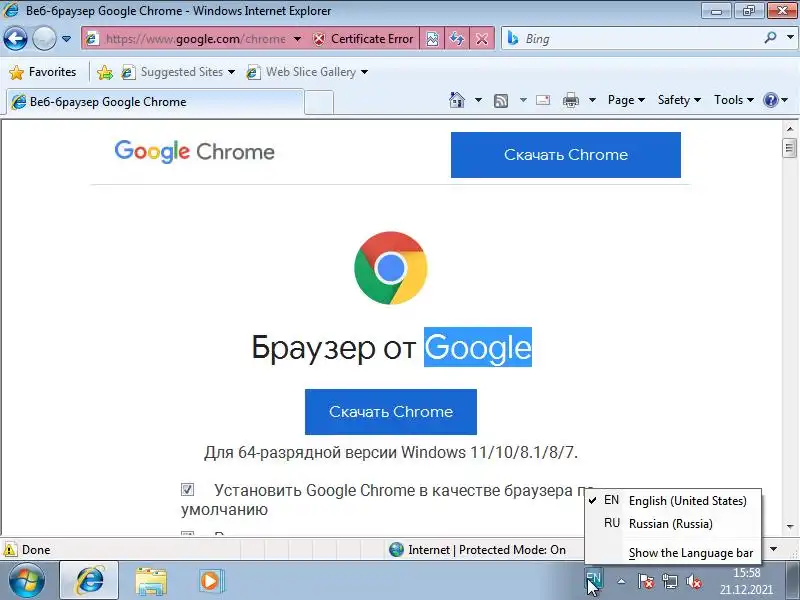
Task: Click the Done status warning icon
Action: pos(10,550)
